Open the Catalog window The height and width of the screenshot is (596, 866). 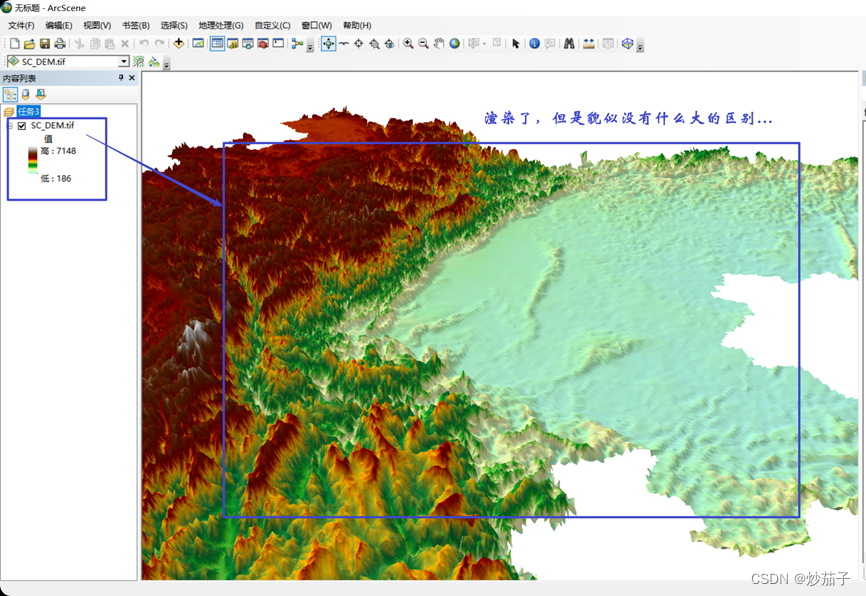click(x=233, y=44)
